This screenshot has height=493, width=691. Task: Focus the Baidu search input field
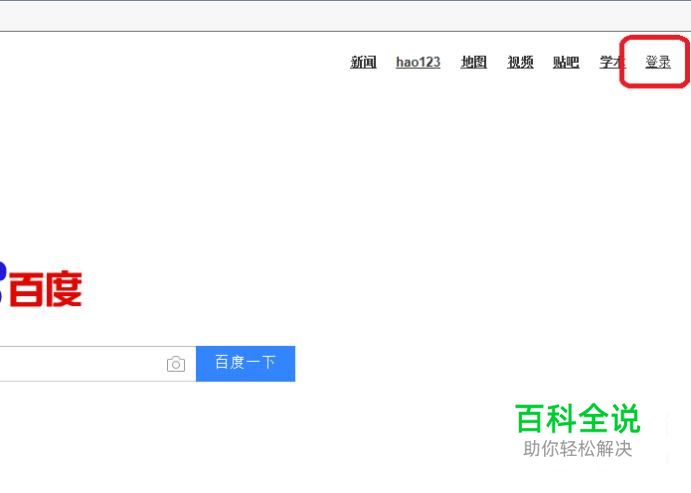click(x=98, y=363)
